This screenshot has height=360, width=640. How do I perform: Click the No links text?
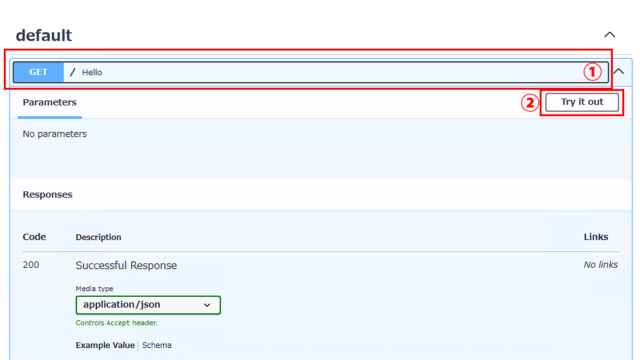click(x=600, y=265)
